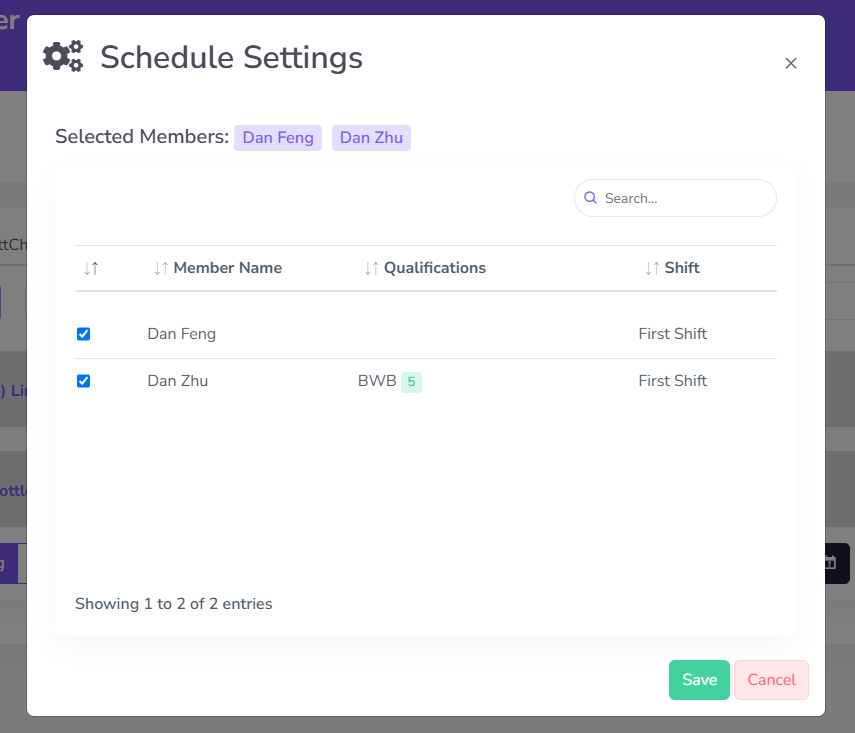This screenshot has width=855, height=733.
Task: Click sort arrows beside Qualifications
Action: [x=372, y=268]
